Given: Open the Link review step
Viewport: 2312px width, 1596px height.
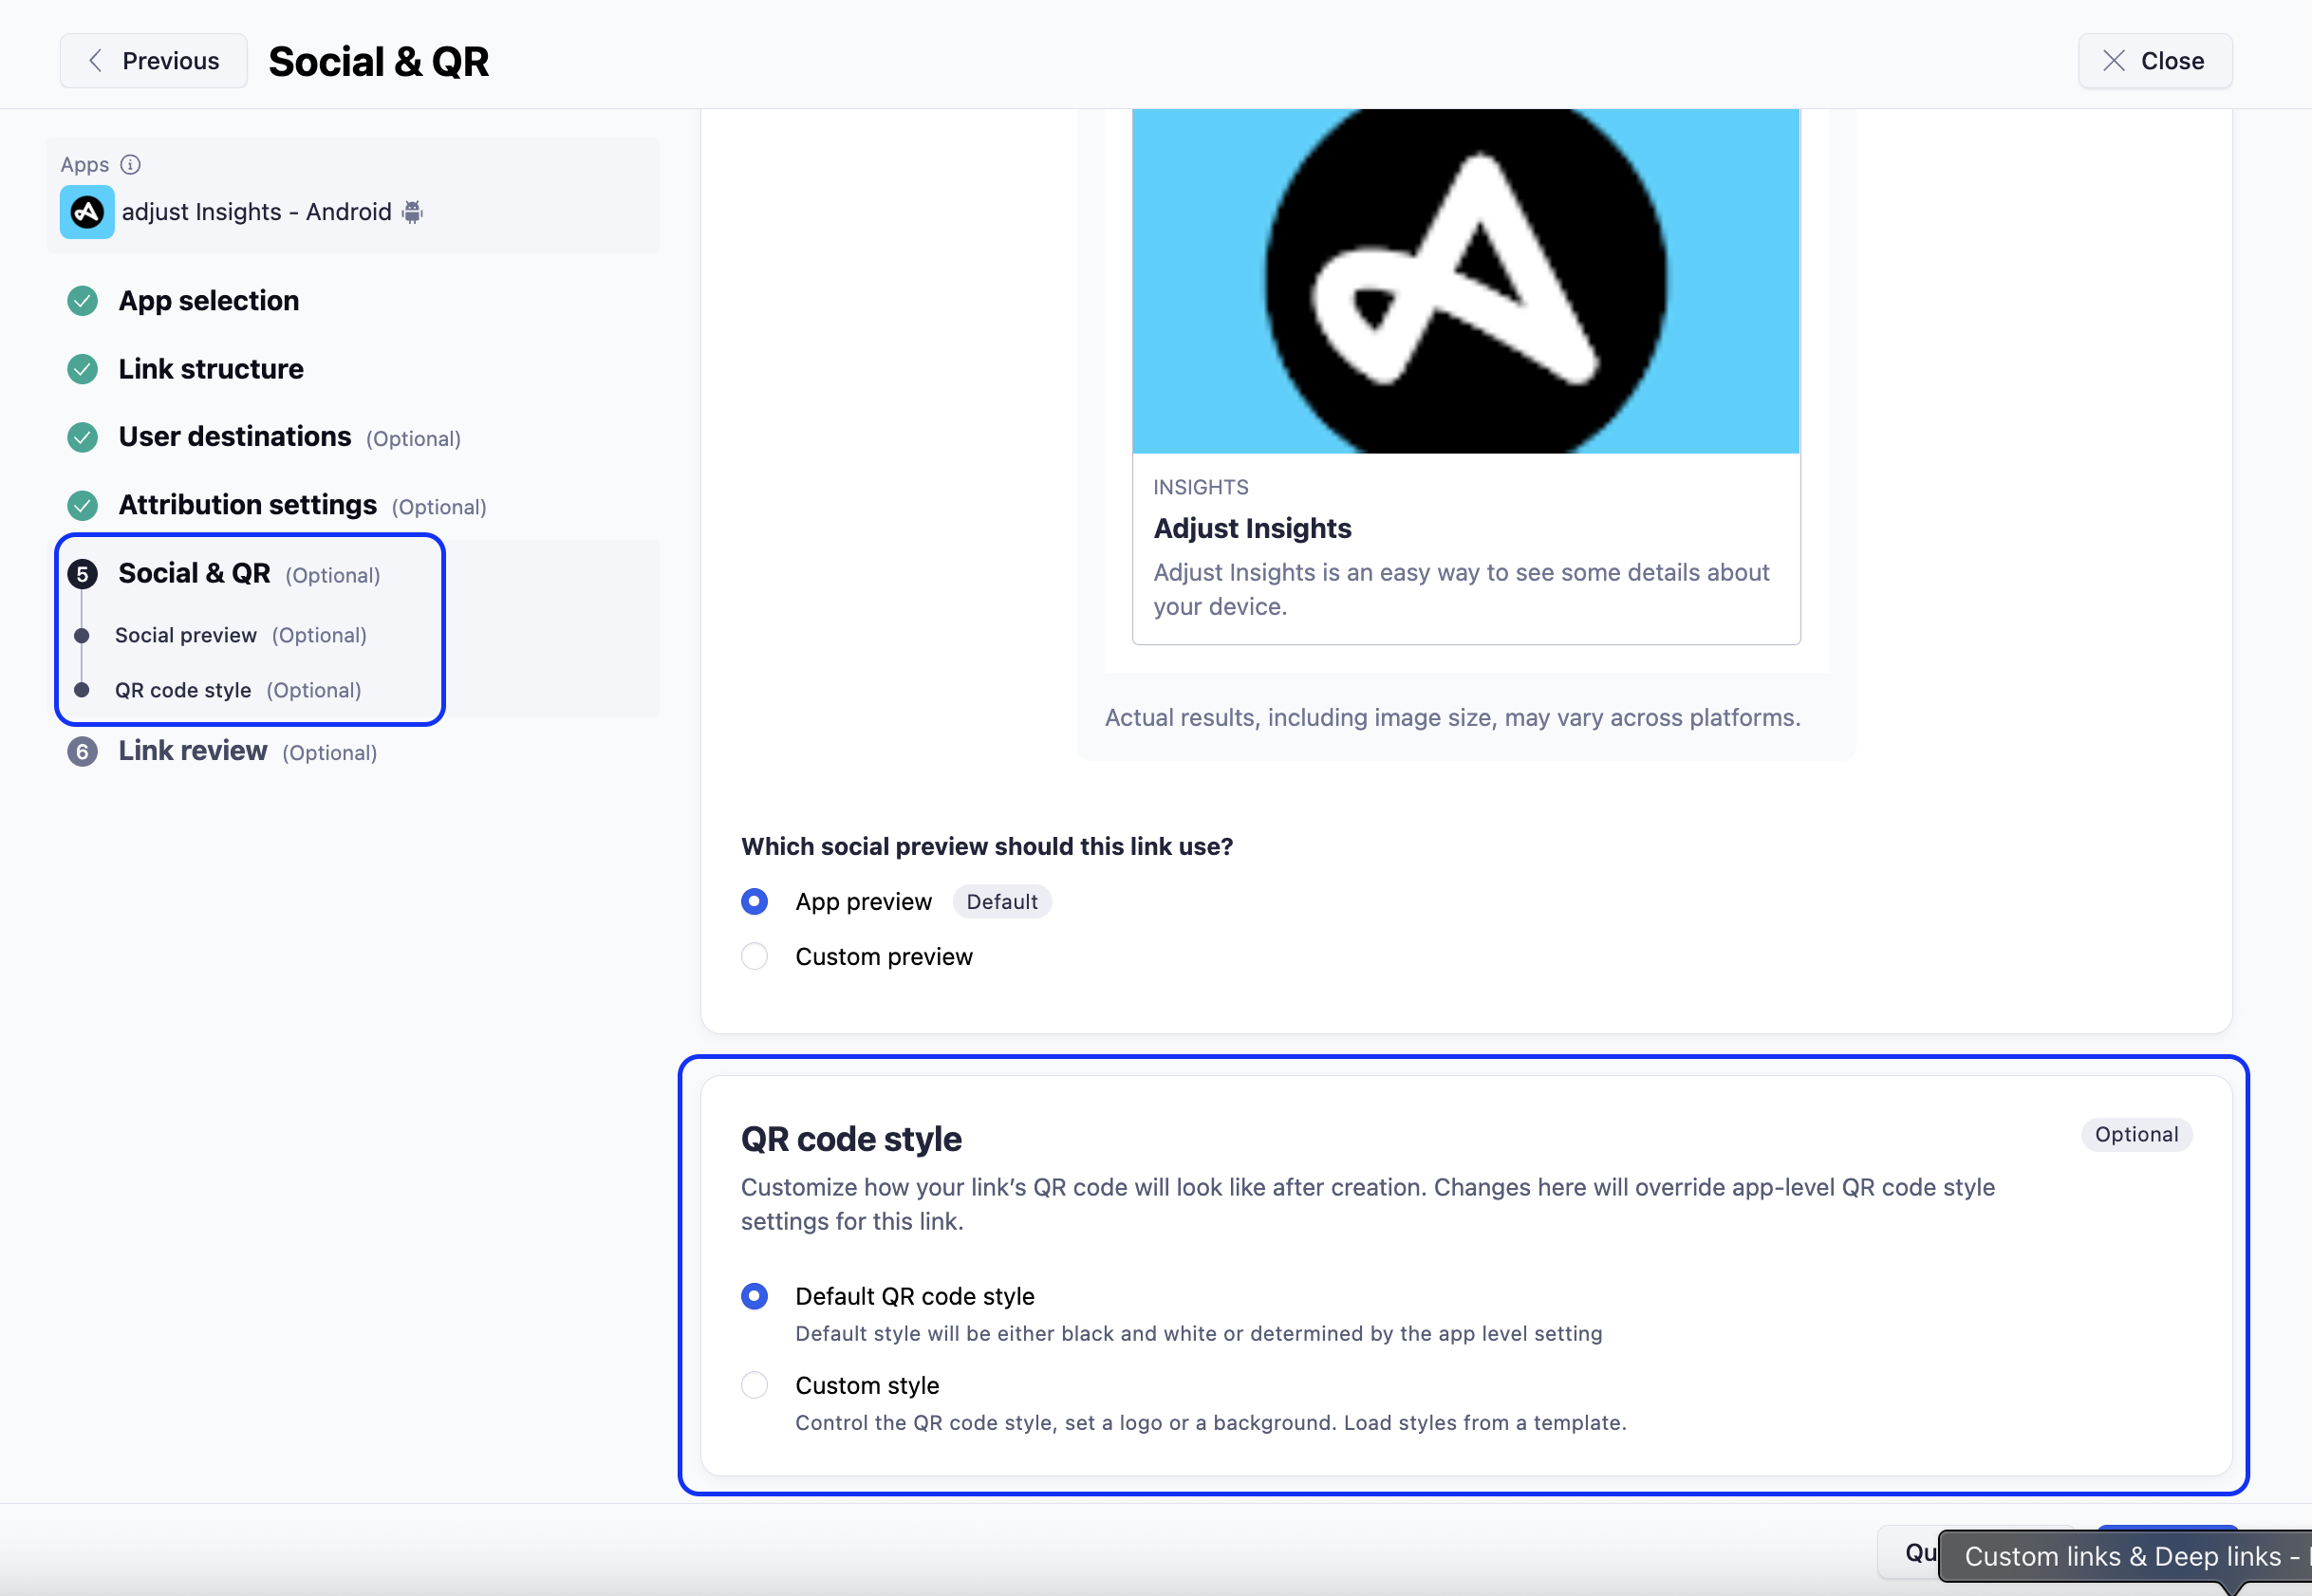Looking at the screenshot, I should (193, 751).
